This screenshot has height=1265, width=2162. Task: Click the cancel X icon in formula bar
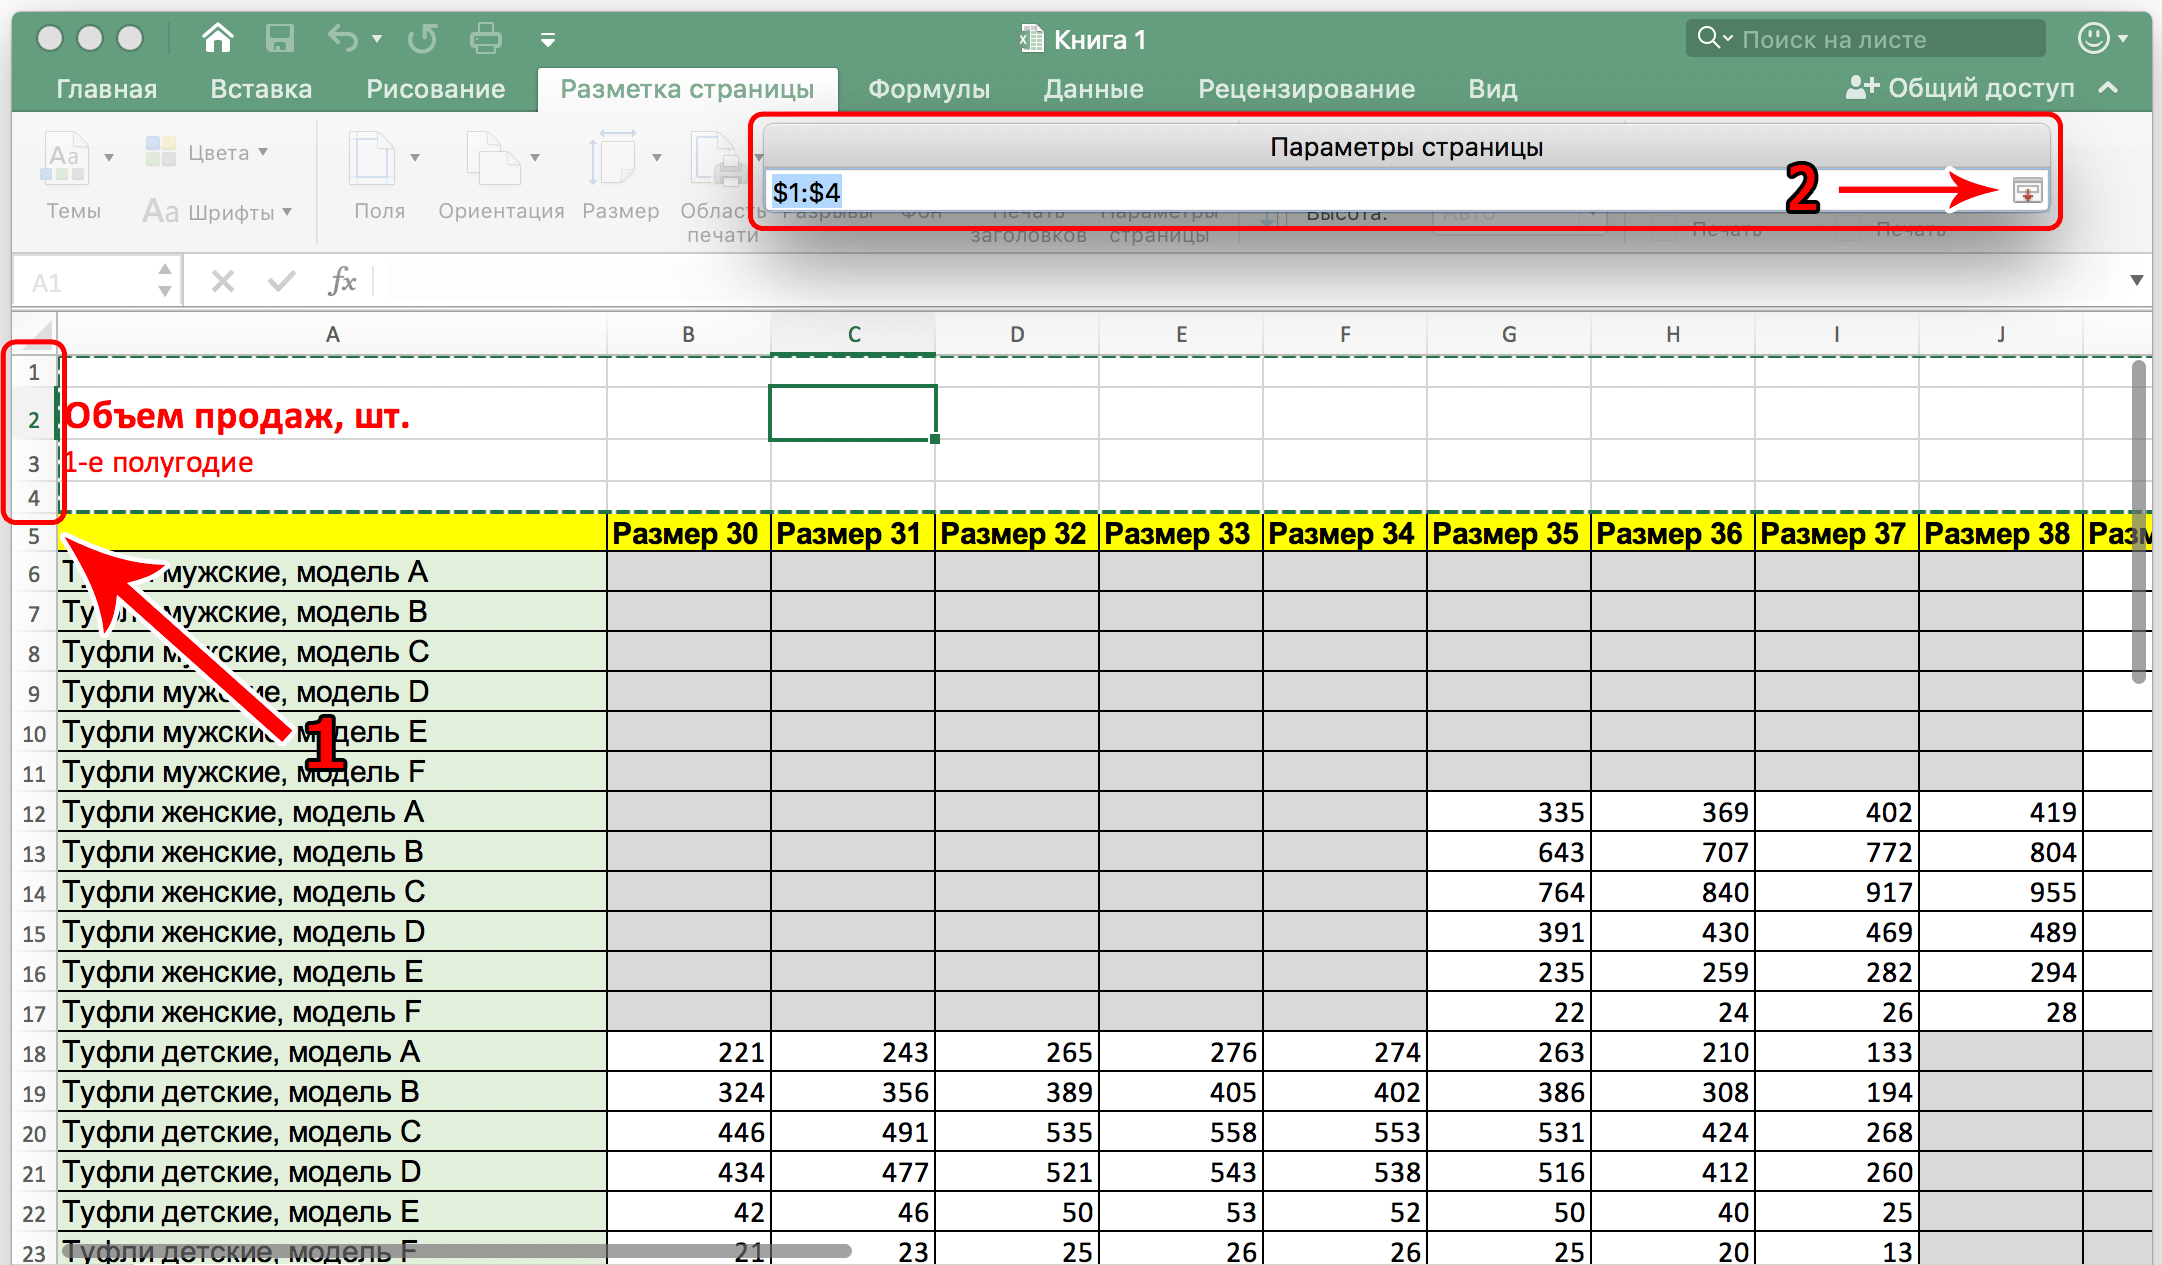[223, 282]
